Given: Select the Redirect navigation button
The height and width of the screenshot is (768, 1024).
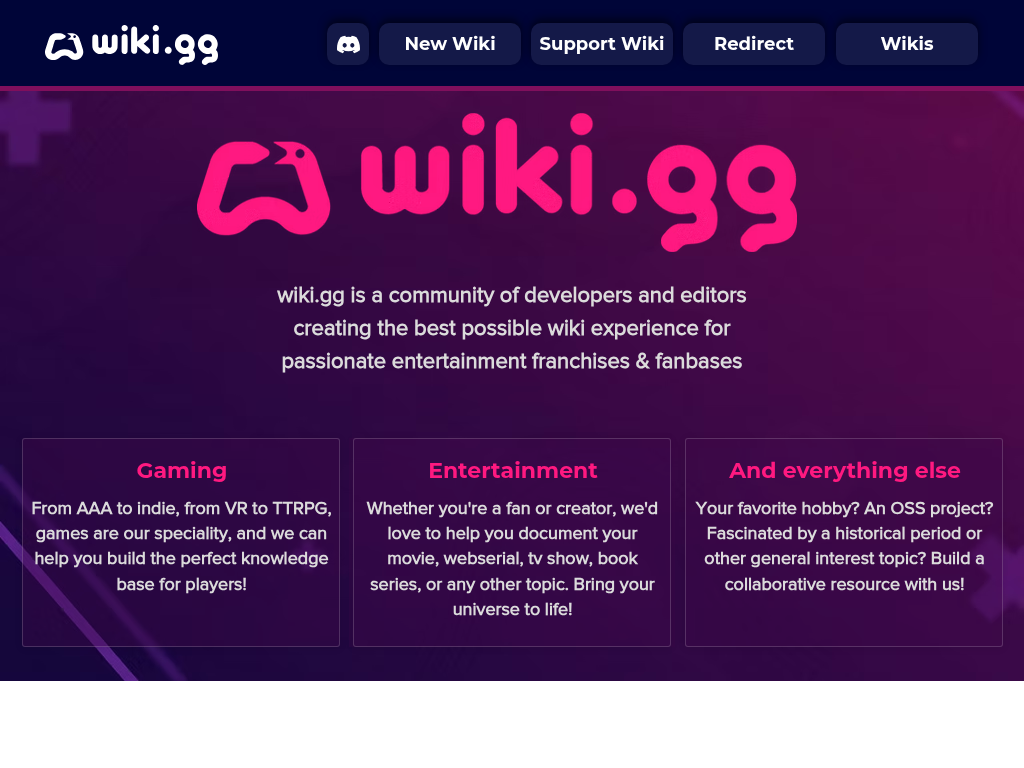Looking at the screenshot, I should [754, 44].
